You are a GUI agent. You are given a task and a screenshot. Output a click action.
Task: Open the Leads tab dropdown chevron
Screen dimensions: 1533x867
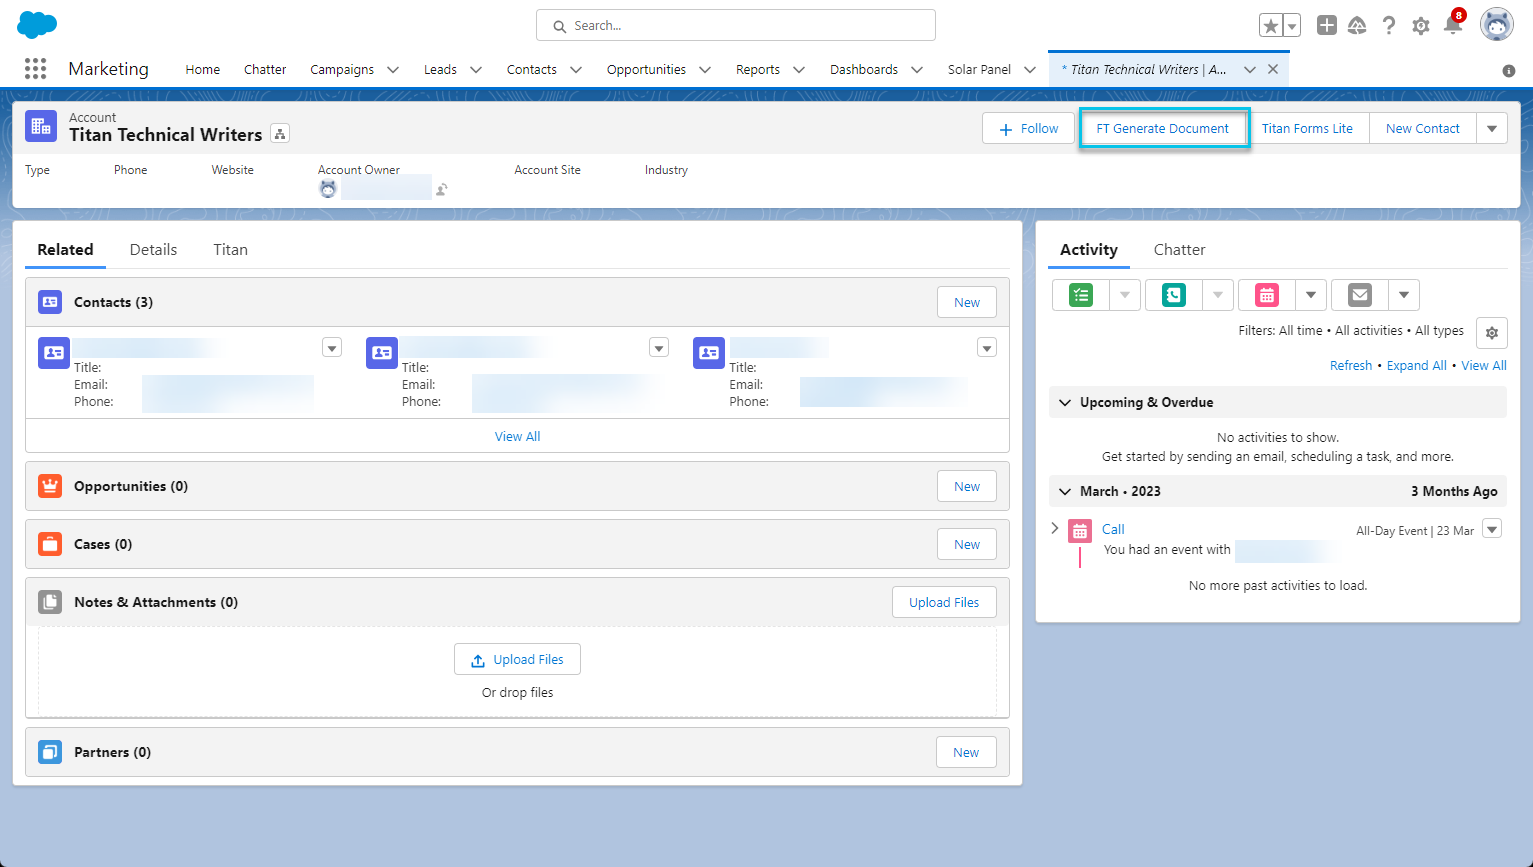coord(476,69)
